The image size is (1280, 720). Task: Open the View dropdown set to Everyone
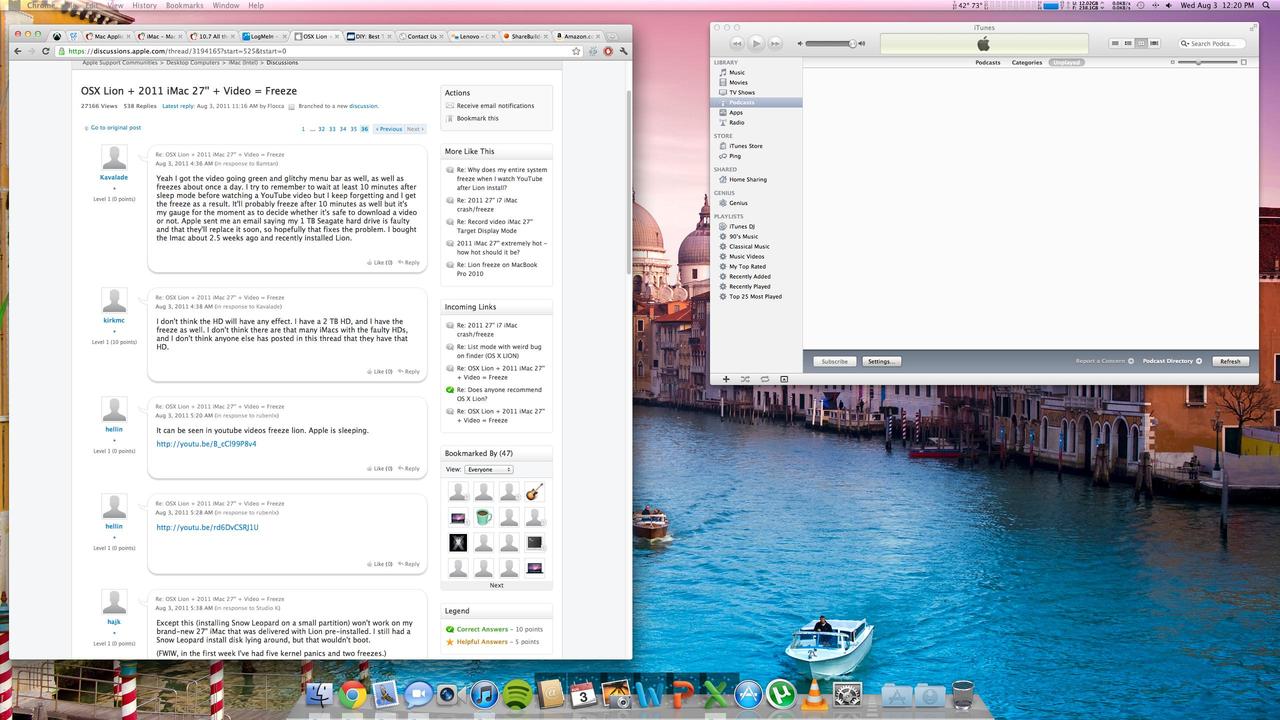click(x=489, y=469)
